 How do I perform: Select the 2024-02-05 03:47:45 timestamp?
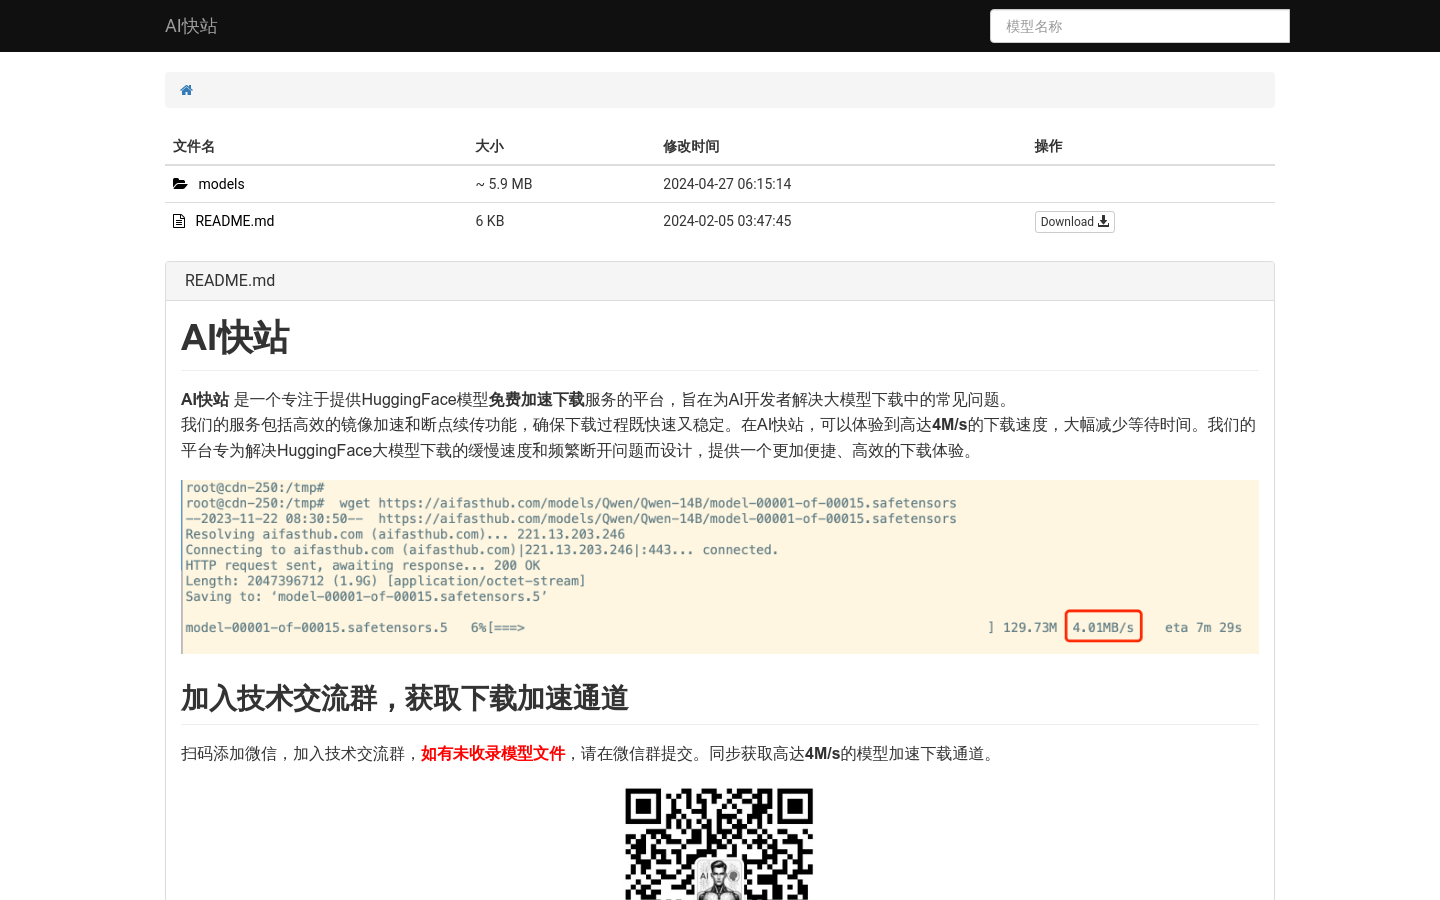point(727,221)
